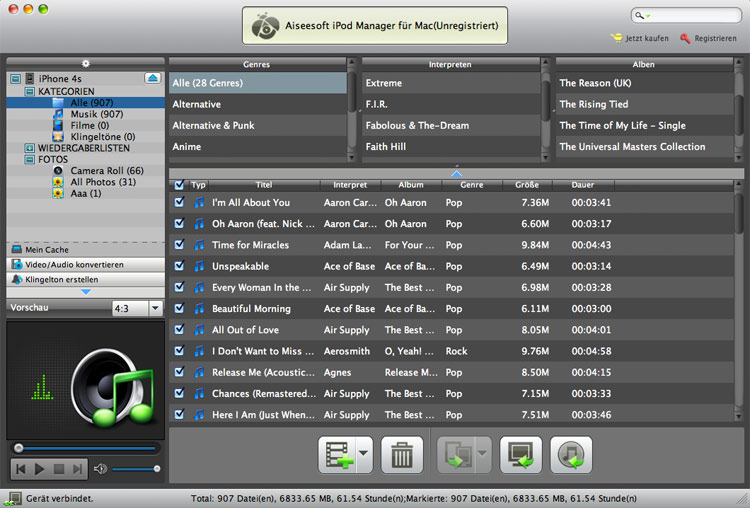Select Alle (28 Genres) filter

pyautogui.click(x=257, y=83)
